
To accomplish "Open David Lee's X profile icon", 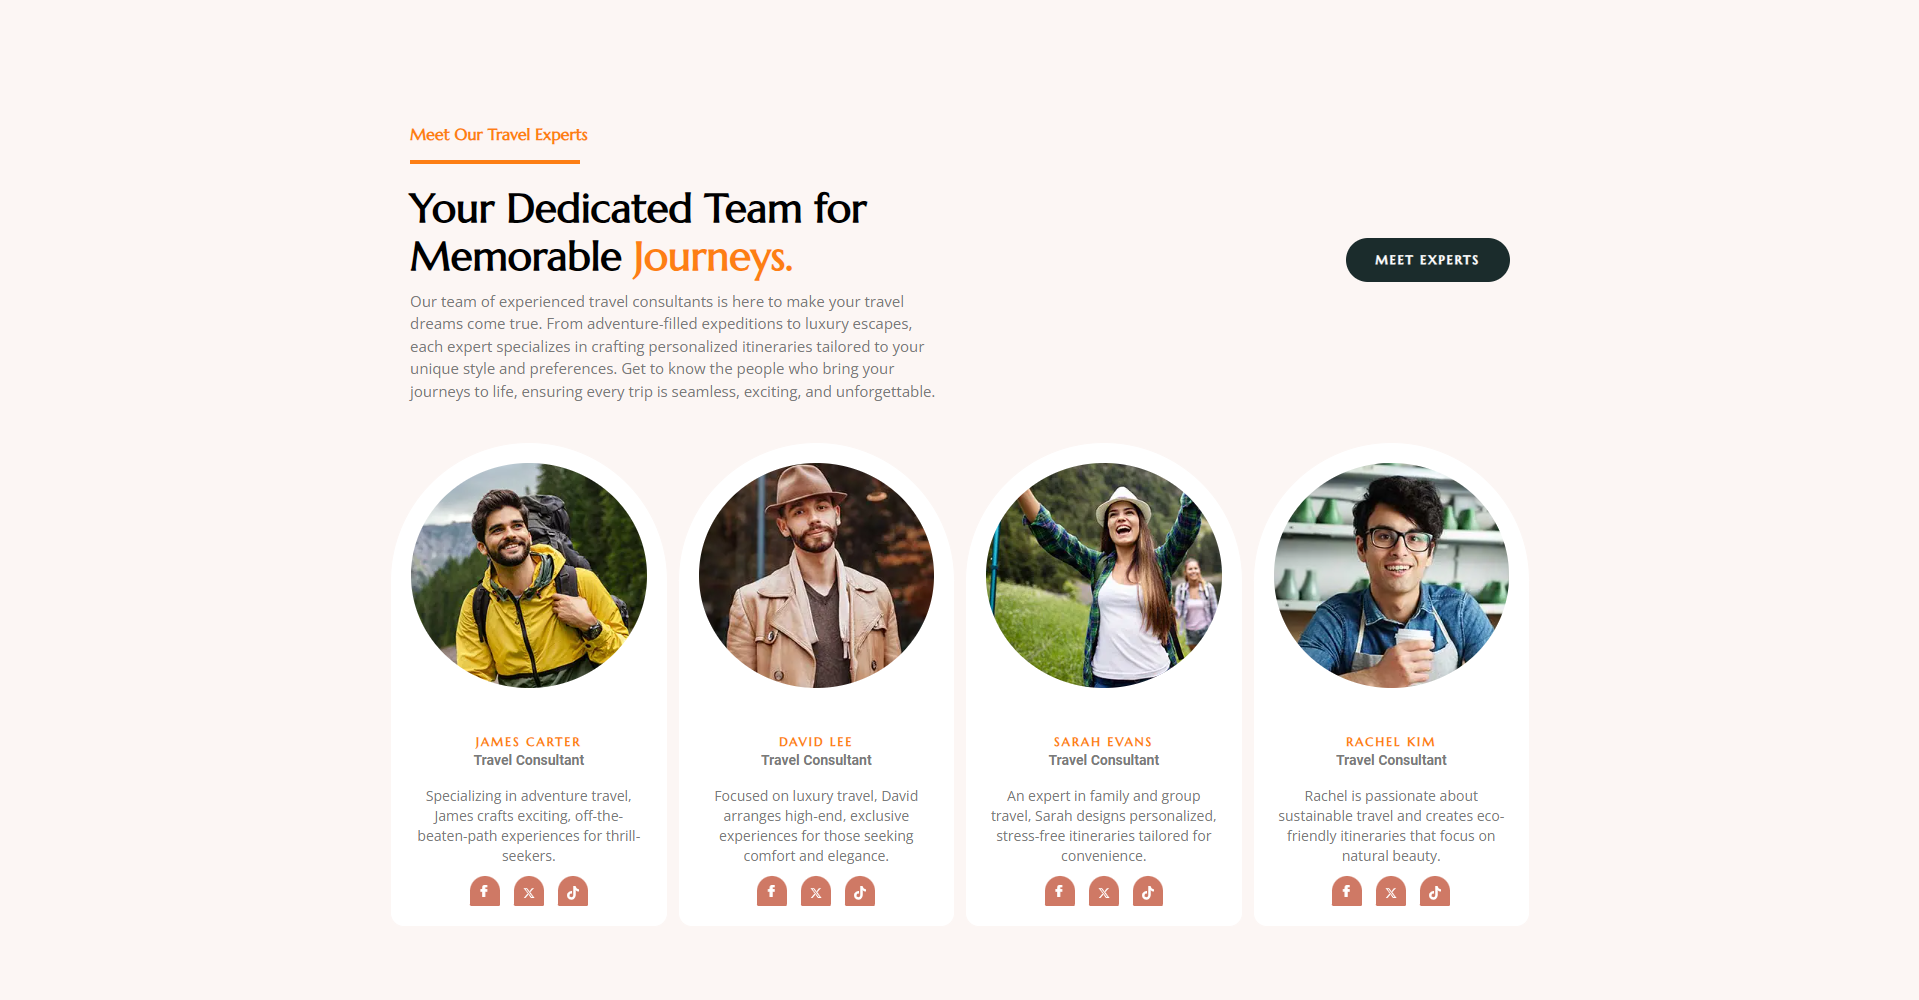I will [816, 892].
